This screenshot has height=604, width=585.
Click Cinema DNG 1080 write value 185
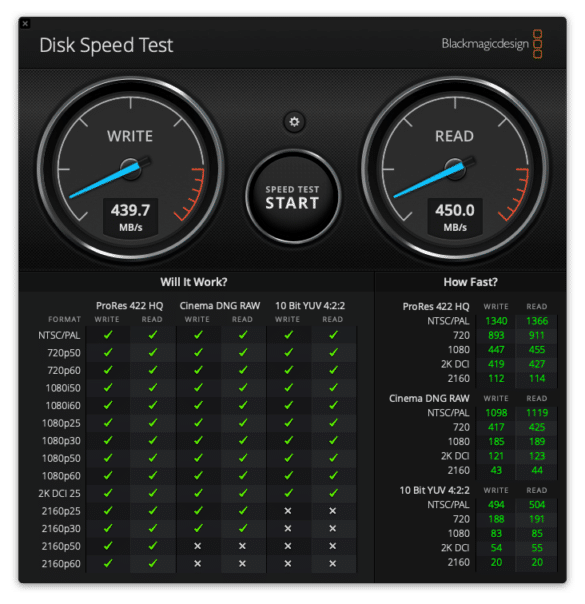(496, 441)
